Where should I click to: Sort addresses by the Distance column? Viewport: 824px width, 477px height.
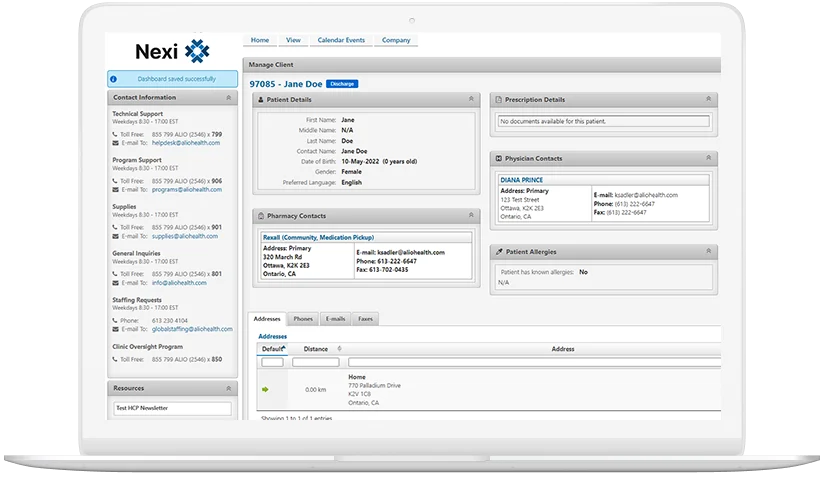[316, 349]
